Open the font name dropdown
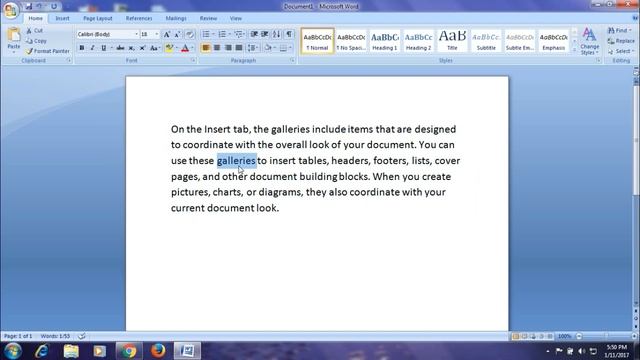640x360 pixels. click(x=136, y=34)
